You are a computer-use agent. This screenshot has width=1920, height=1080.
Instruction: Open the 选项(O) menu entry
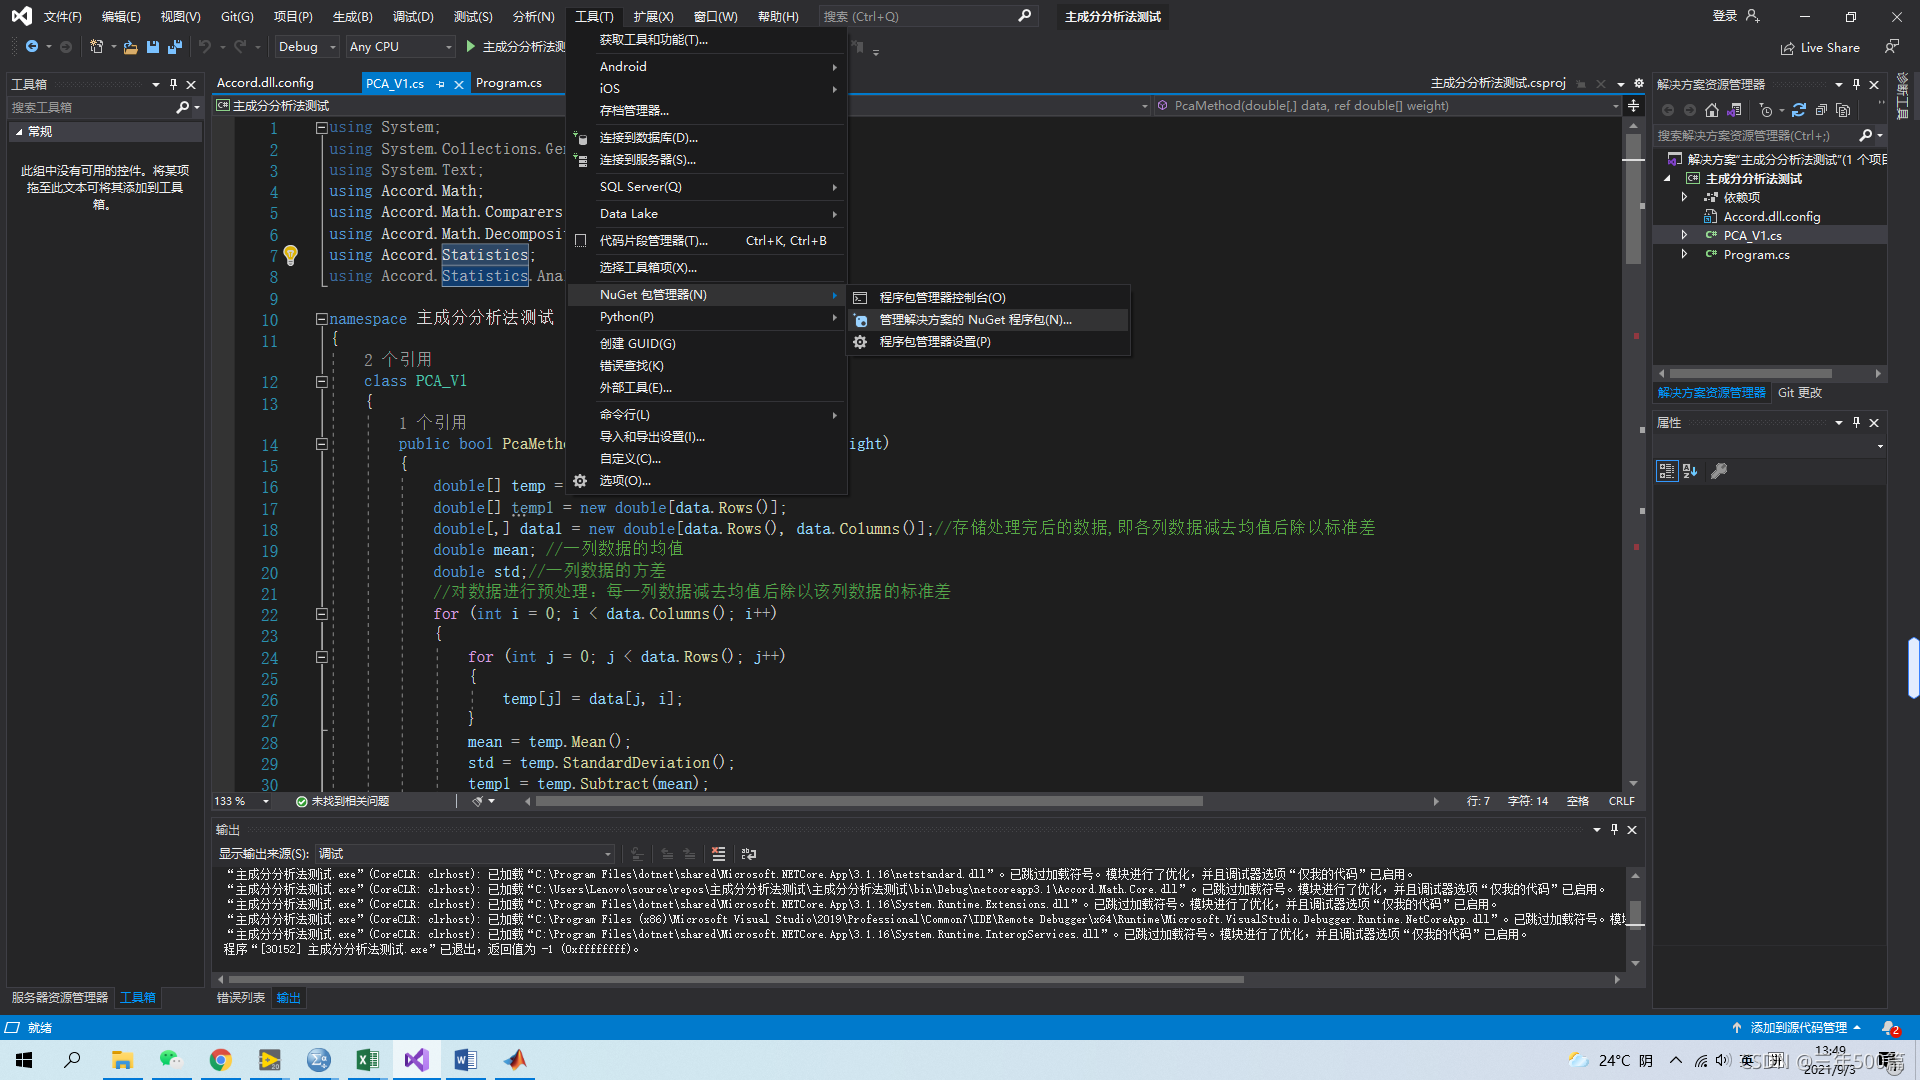[707, 481]
